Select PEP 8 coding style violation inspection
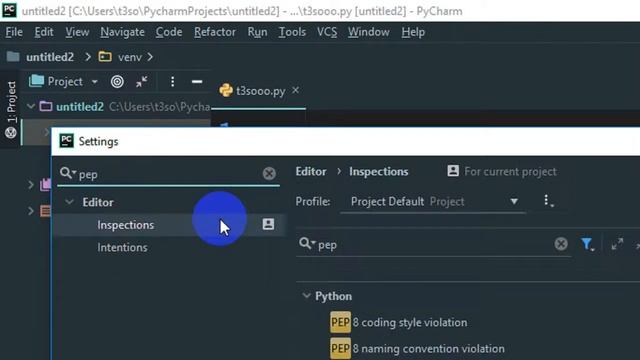 click(x=399, y=322)
